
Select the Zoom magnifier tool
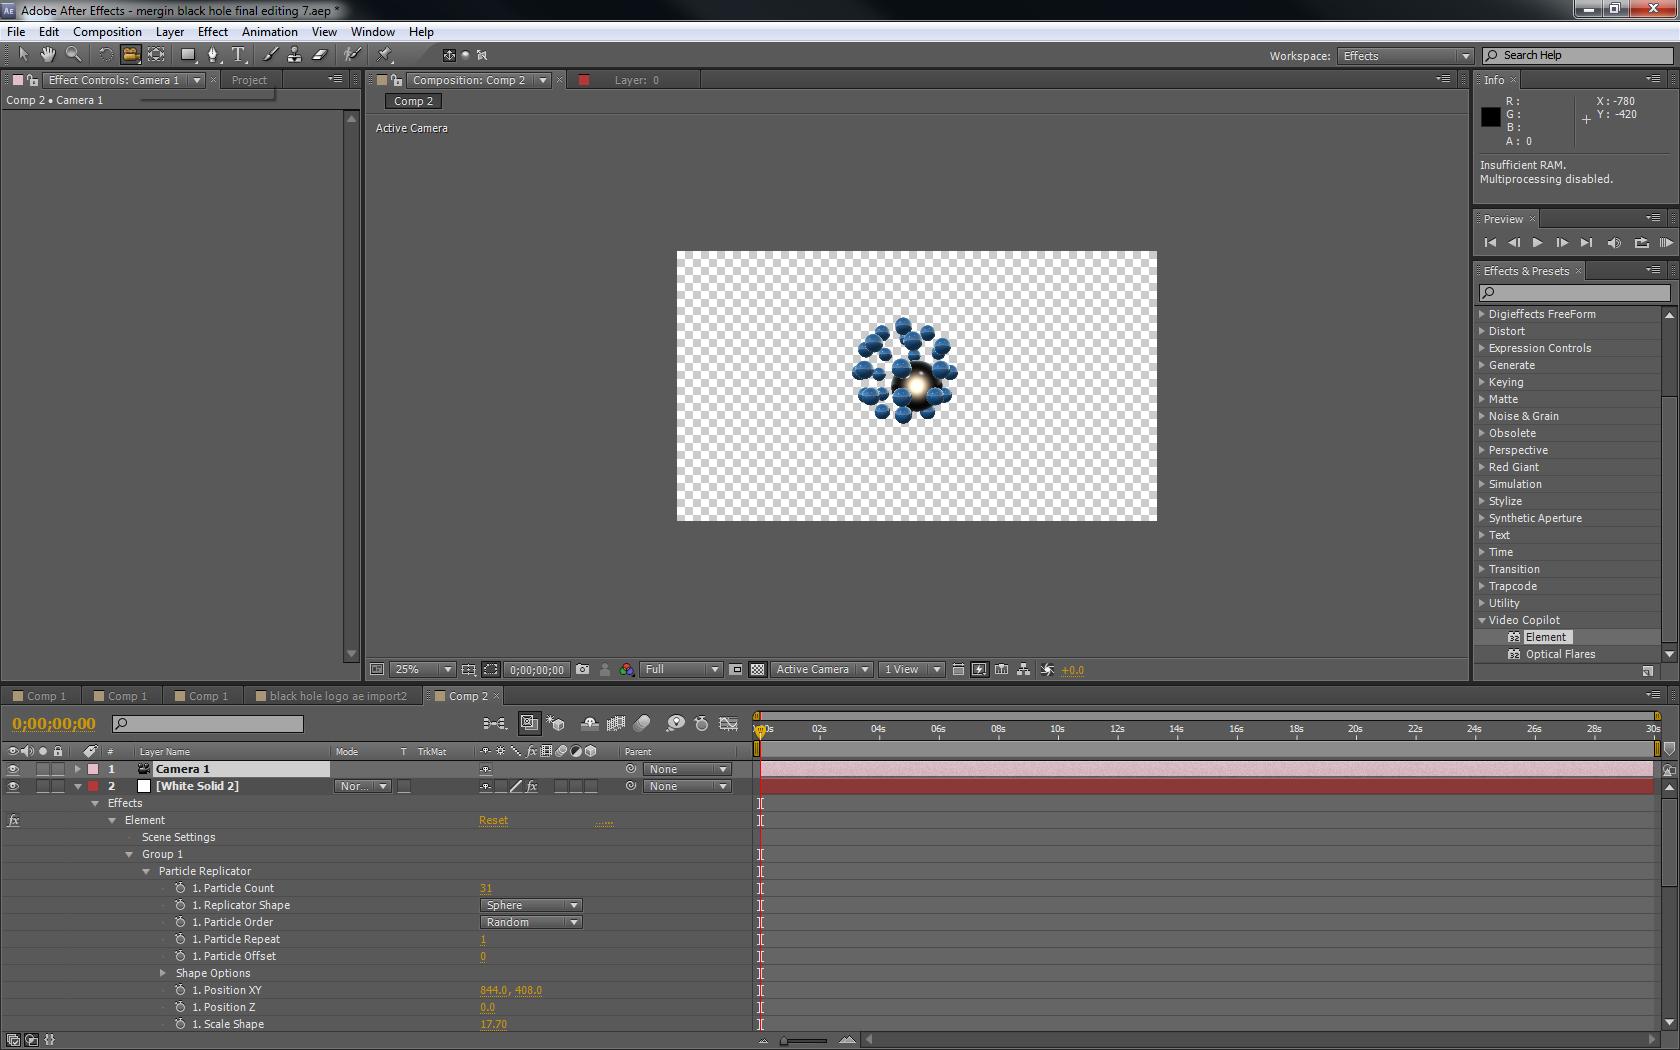[x=73, y=55]
